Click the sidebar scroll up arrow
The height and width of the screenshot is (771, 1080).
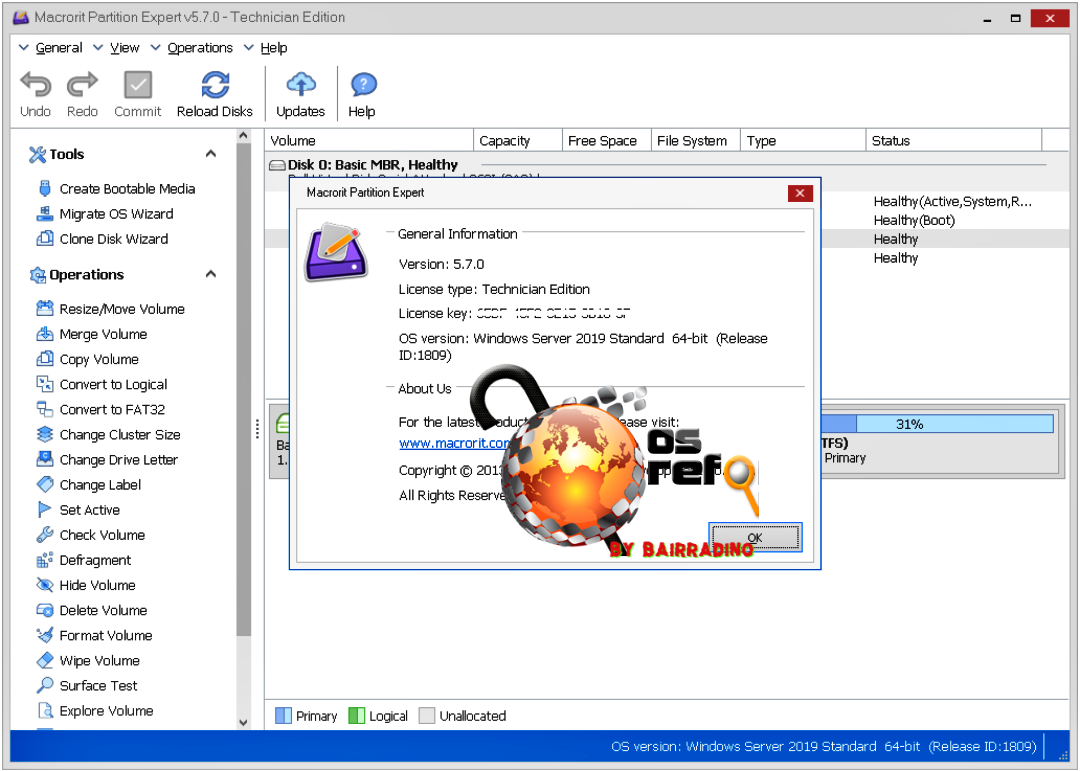[243, 136]
